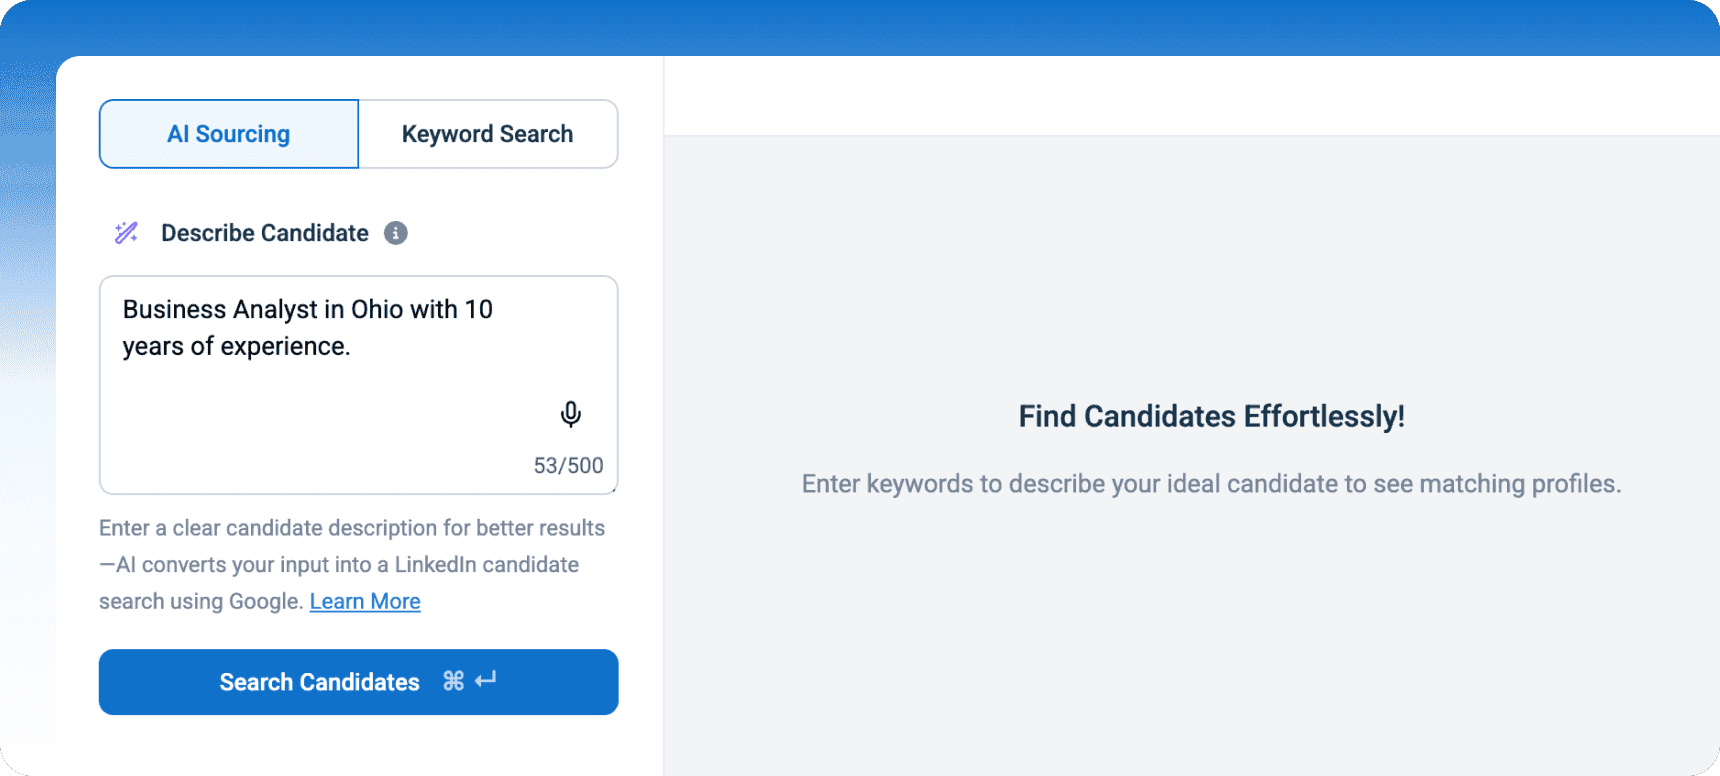This screenshot has width=1720, height=776.
Task: Click the magic wand icon beside Describe Candidate
Action: click(x=126, y=232)
